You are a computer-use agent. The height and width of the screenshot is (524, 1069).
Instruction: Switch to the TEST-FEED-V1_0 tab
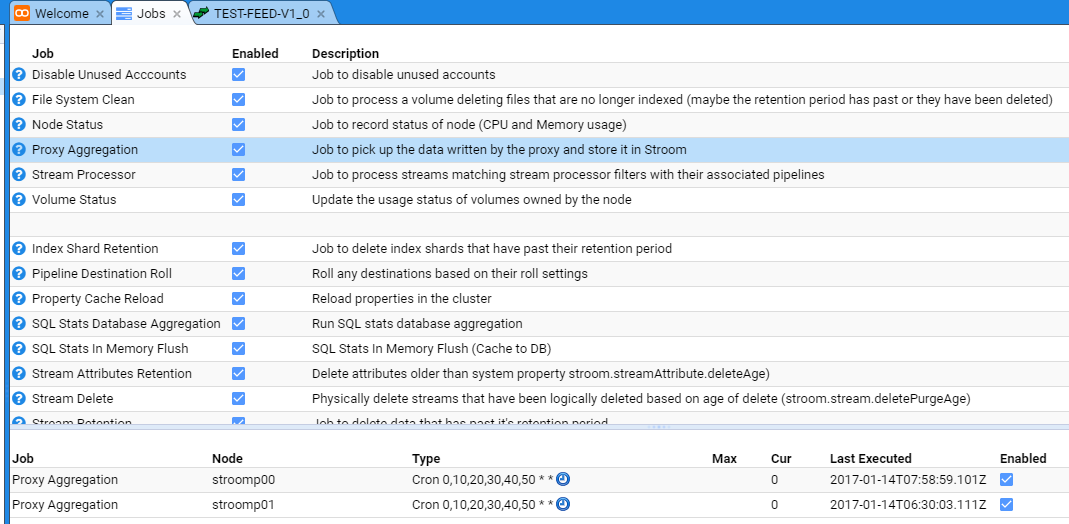point(260,14)
